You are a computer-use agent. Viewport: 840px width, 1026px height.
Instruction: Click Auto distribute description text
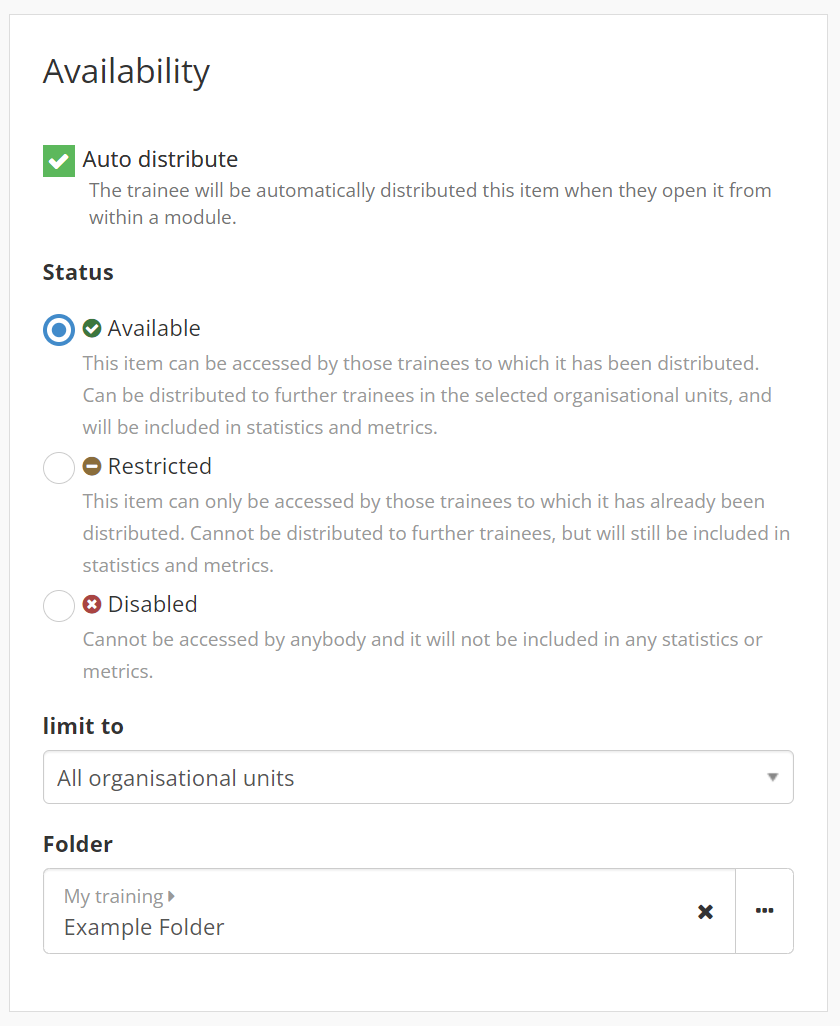[x=430, y=204]
